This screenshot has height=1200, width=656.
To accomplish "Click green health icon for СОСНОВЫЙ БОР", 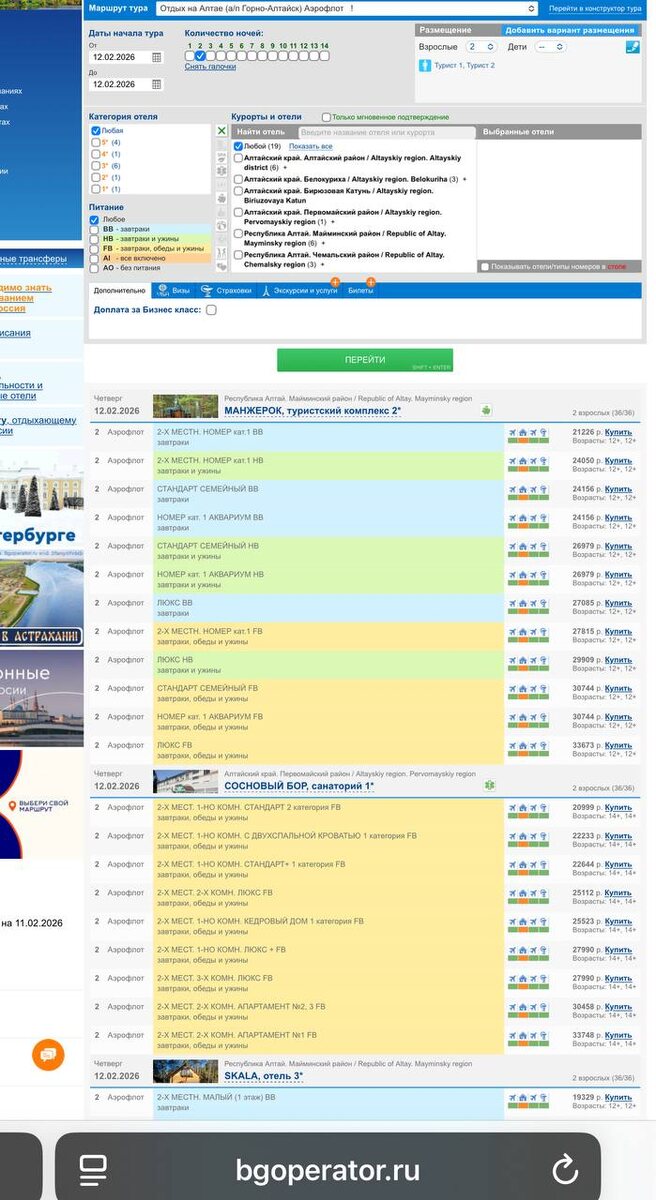I will pyautogui.click(x=487, y=786).
